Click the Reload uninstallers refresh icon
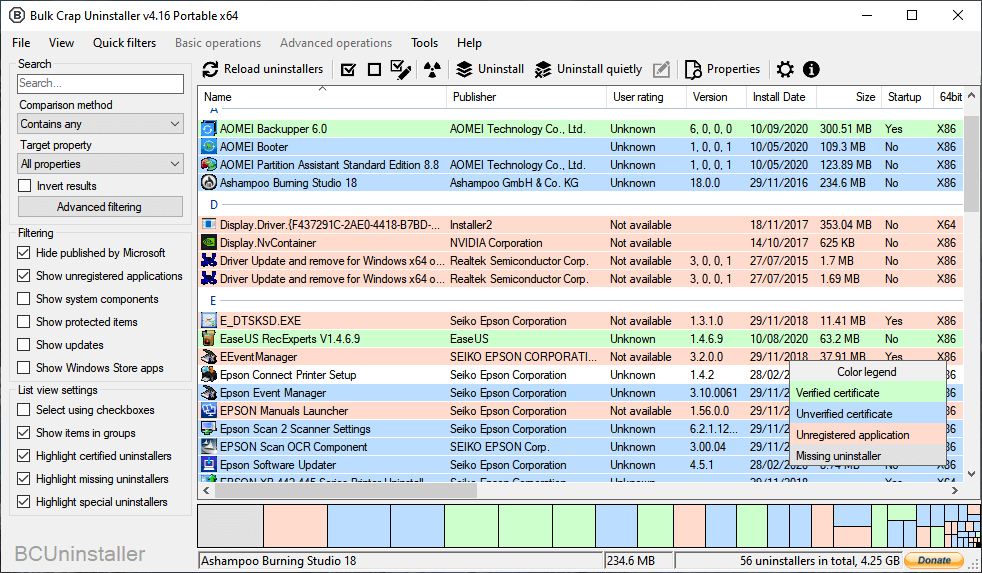The width and height of the screenshot is (982, 573). (210, 70)
